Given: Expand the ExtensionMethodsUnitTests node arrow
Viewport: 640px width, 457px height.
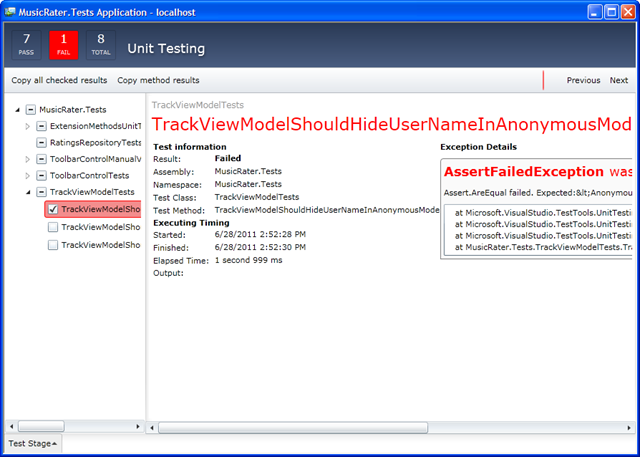Looking at the screenshot, I should [x=28, y=126].
